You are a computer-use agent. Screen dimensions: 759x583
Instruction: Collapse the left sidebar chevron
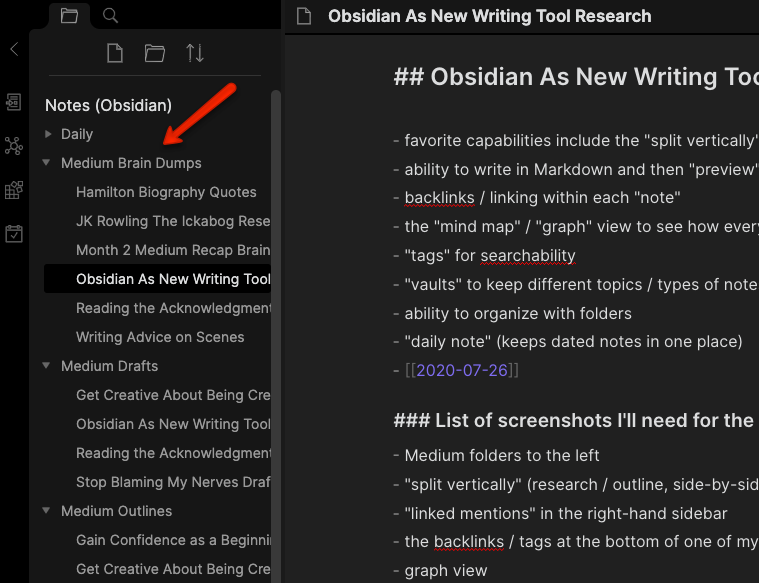(x=15, y=49)
